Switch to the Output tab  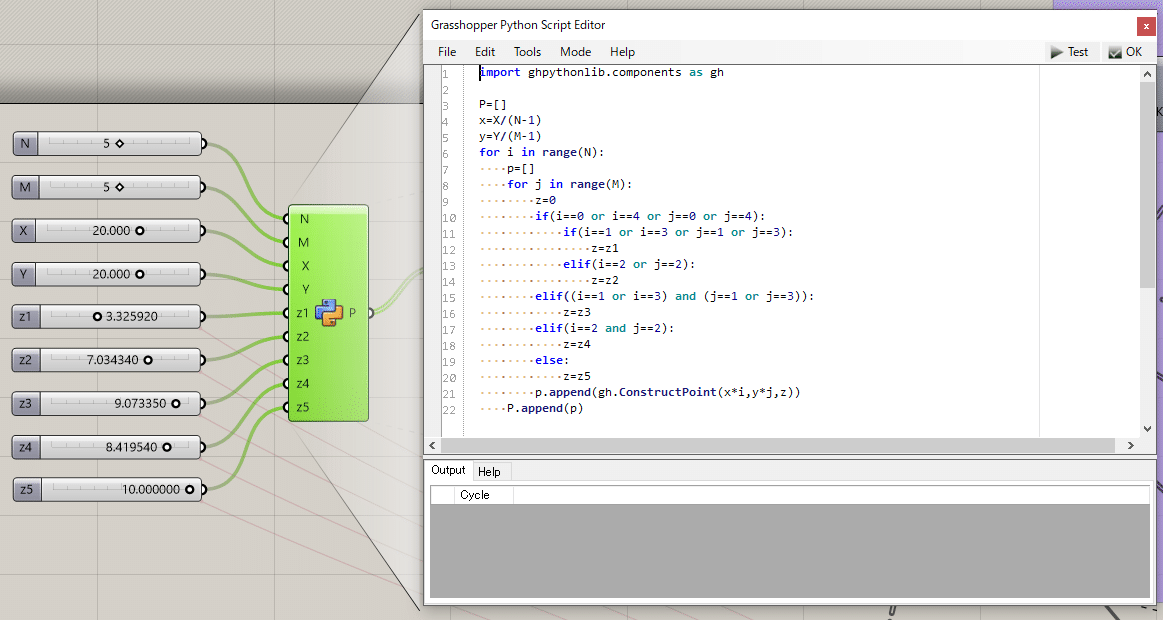(448, 470)
